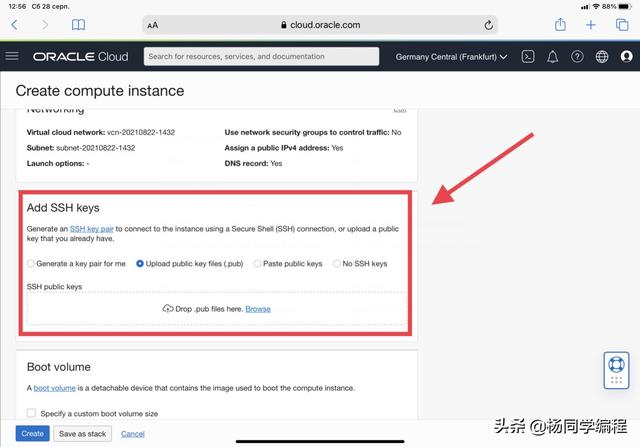The image size is (640, 447).
Task: Expand the Germany Central (Frankfurt) region dropdown
Action: (x=451, y=57)
